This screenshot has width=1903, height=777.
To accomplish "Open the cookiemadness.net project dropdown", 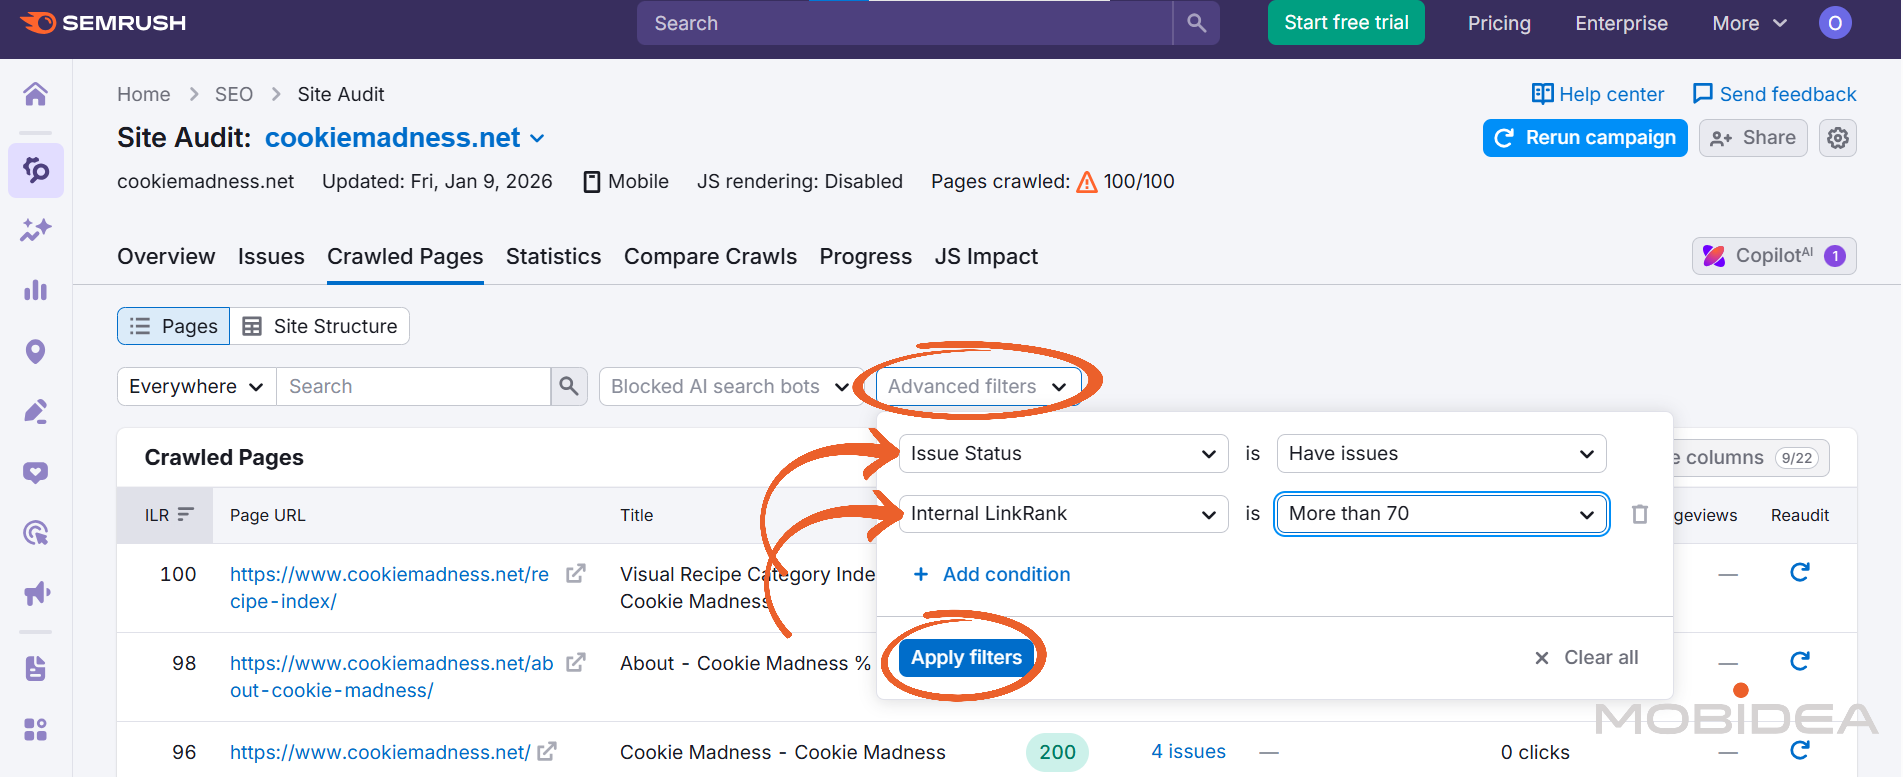I will [405, 138].
